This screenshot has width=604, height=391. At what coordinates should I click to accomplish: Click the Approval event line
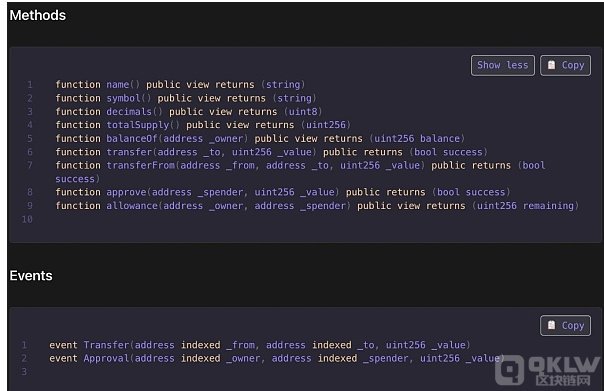[277, 358]
